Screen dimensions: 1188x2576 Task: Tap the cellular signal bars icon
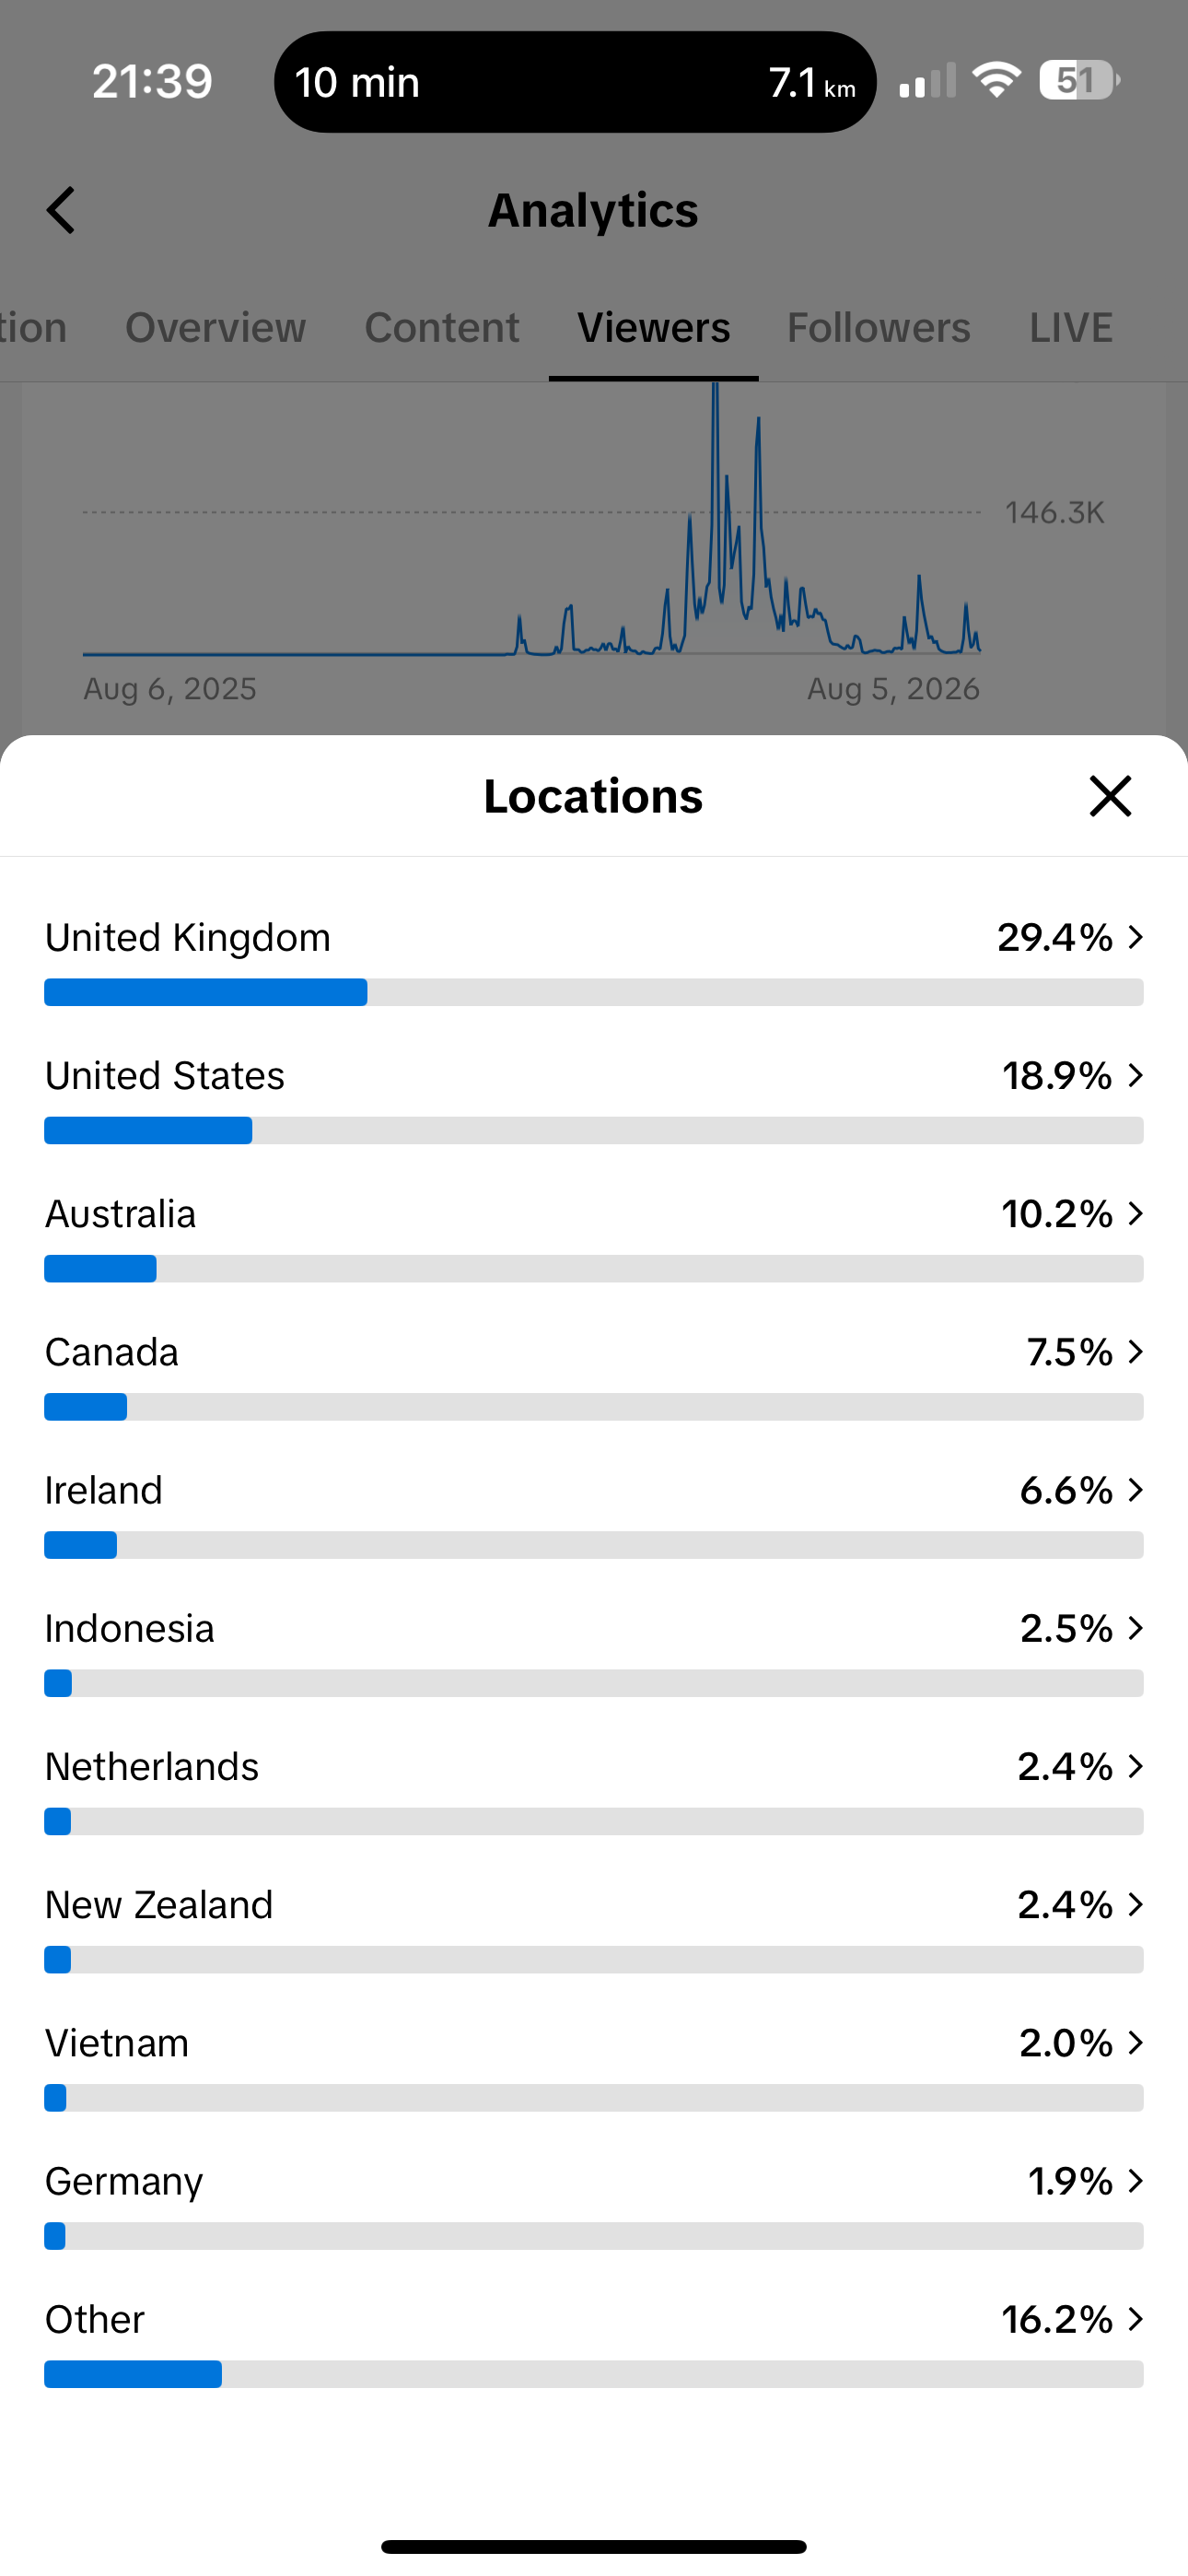(x=927, y=81)
